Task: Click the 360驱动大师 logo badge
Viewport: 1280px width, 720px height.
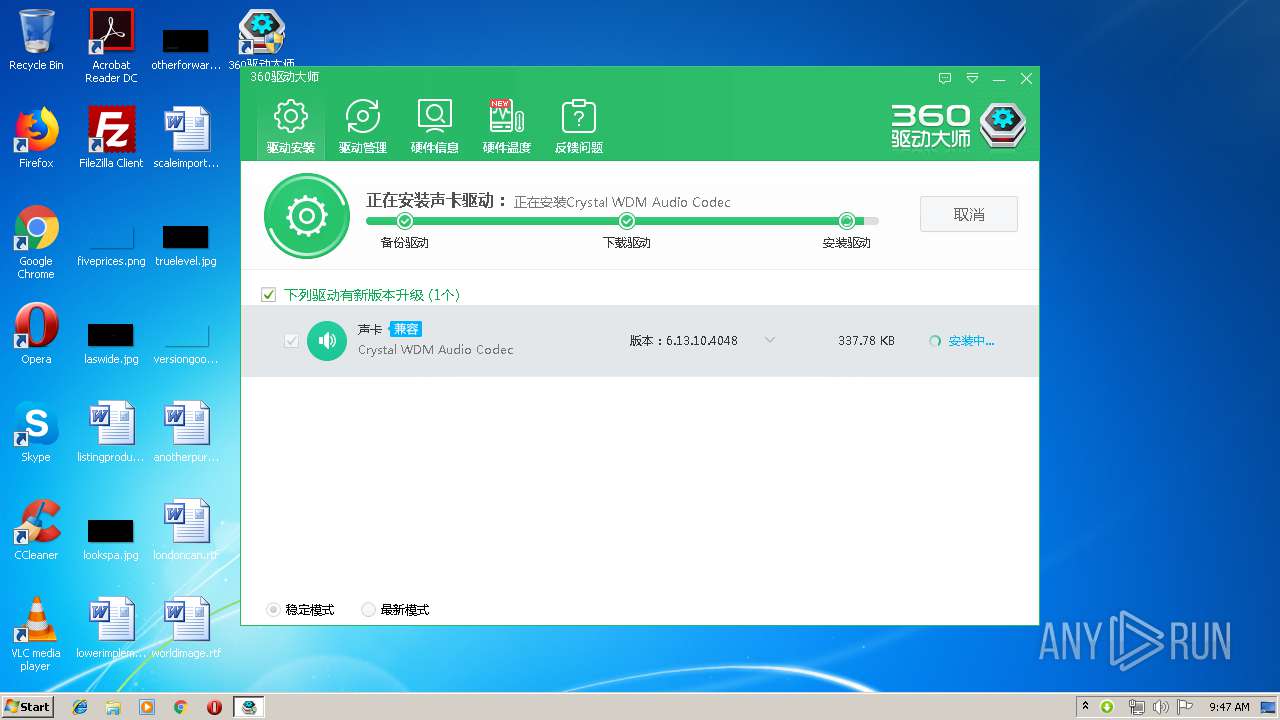Action: coord(1003,126)
